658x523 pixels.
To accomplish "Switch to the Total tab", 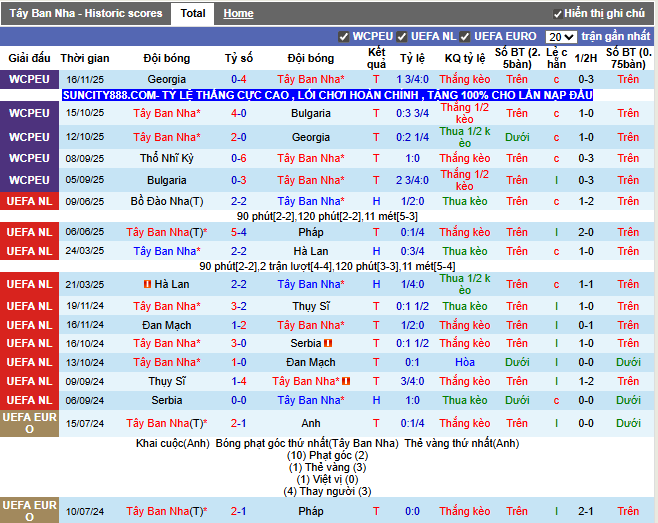I will click(x=193, y=13).
